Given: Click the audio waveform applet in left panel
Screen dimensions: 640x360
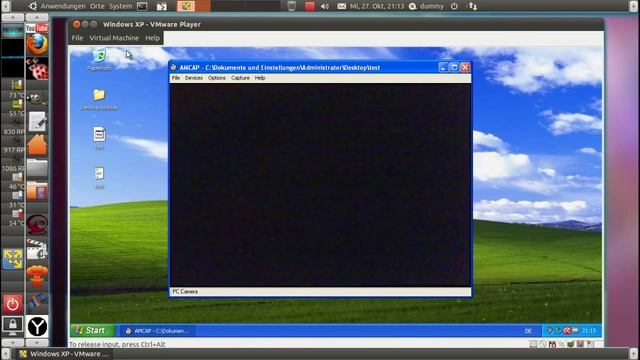Looking at the screenshot, I should (x=13, y=31).
